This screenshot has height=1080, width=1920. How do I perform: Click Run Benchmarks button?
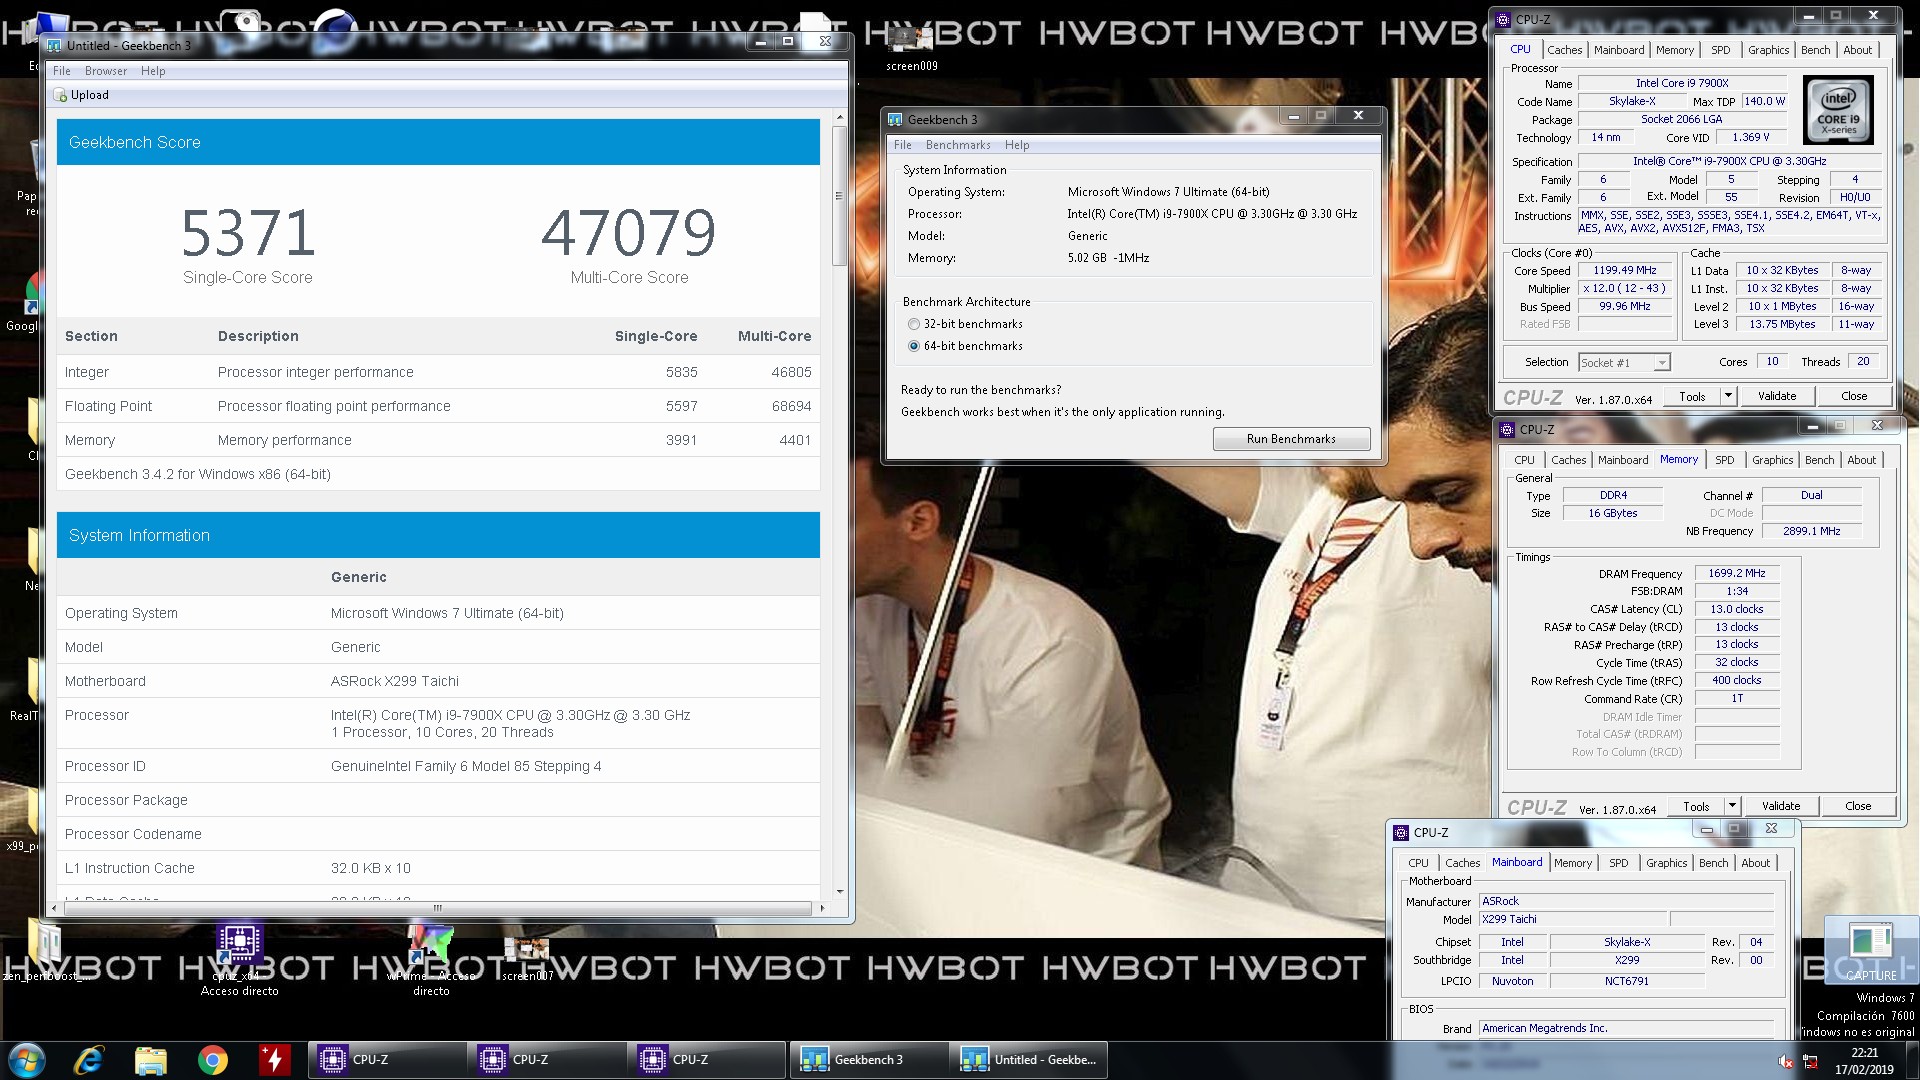point(1291,439)
